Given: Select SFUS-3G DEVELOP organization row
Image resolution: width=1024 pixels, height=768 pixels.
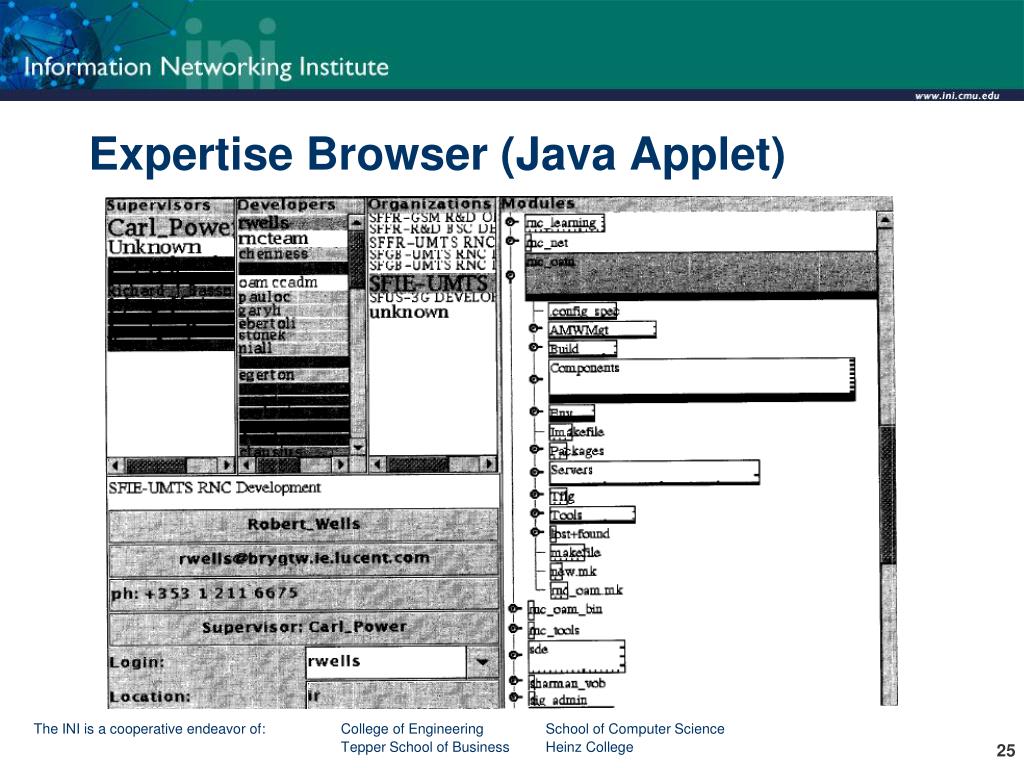Looking at the screenshot, I should (432, 297).
